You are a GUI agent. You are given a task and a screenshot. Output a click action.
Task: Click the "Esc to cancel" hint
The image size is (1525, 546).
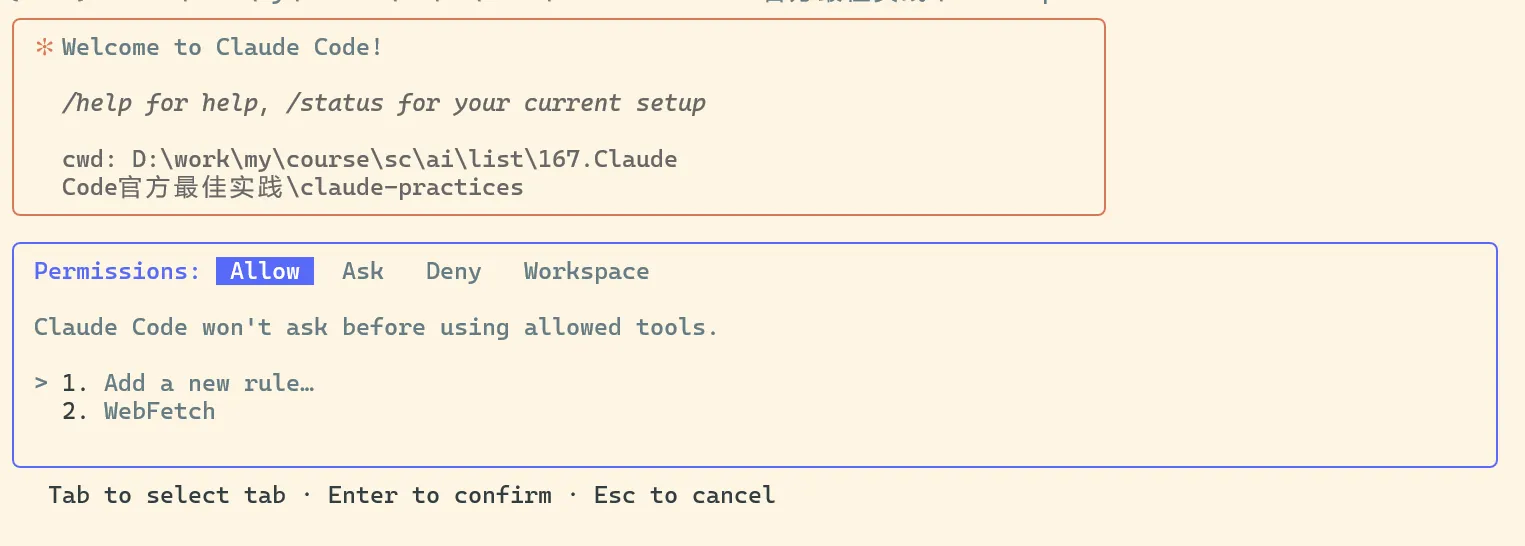(684, 495)
